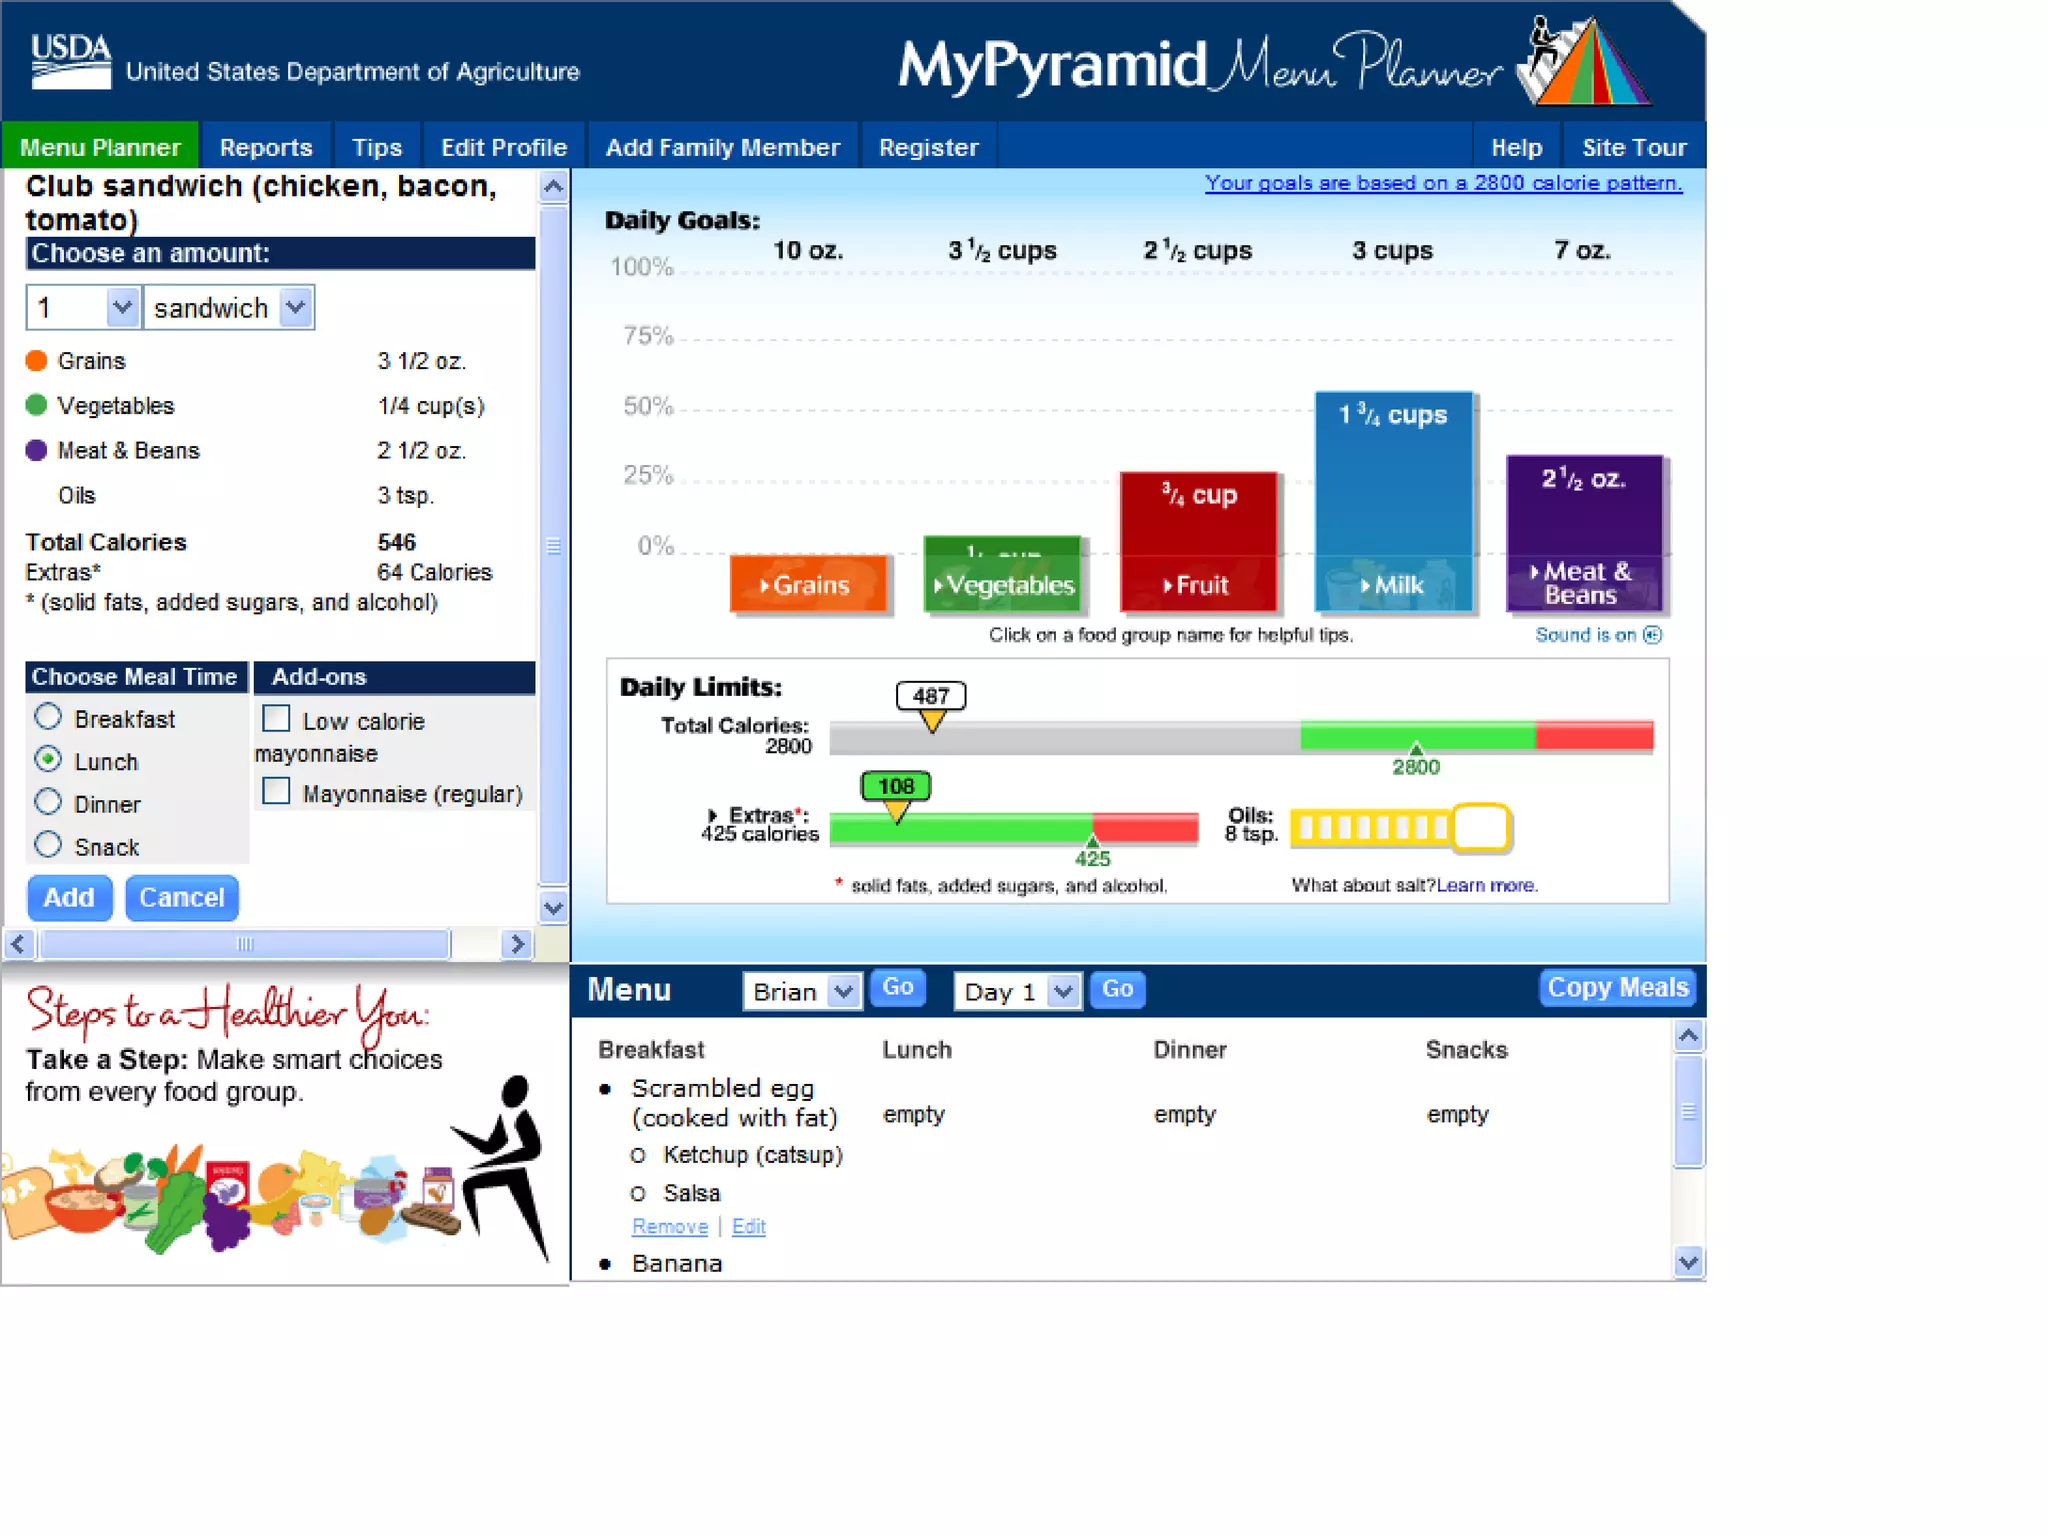Click the Add button
The height and width of the screenshot is (1536, 2048).
[69, 897]
